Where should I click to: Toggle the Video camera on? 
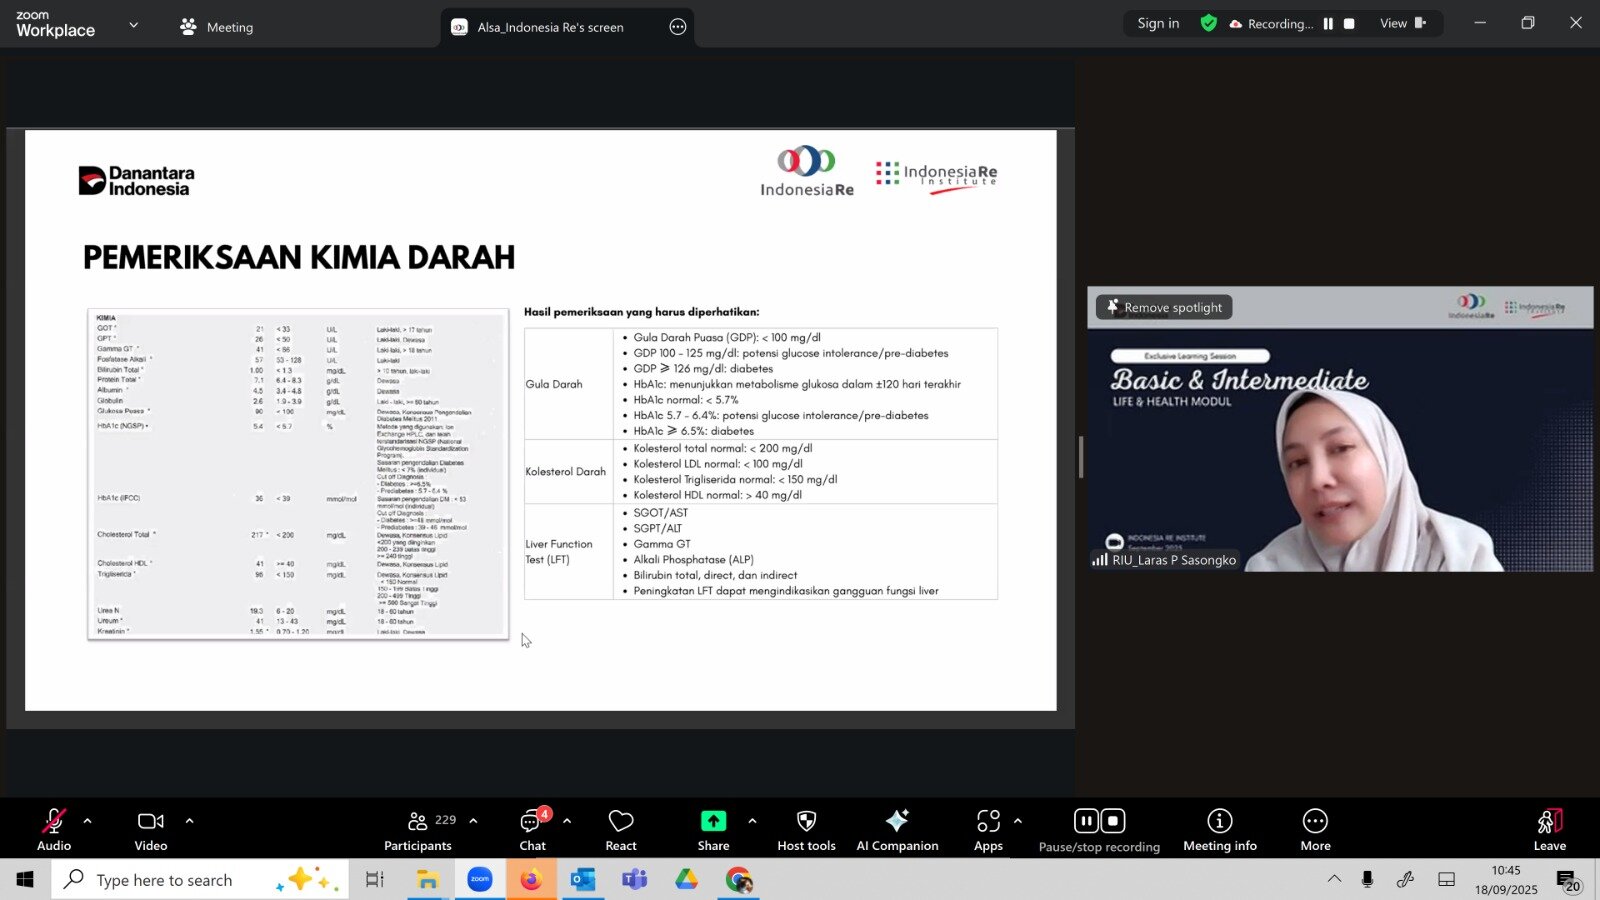pos(151,830)
